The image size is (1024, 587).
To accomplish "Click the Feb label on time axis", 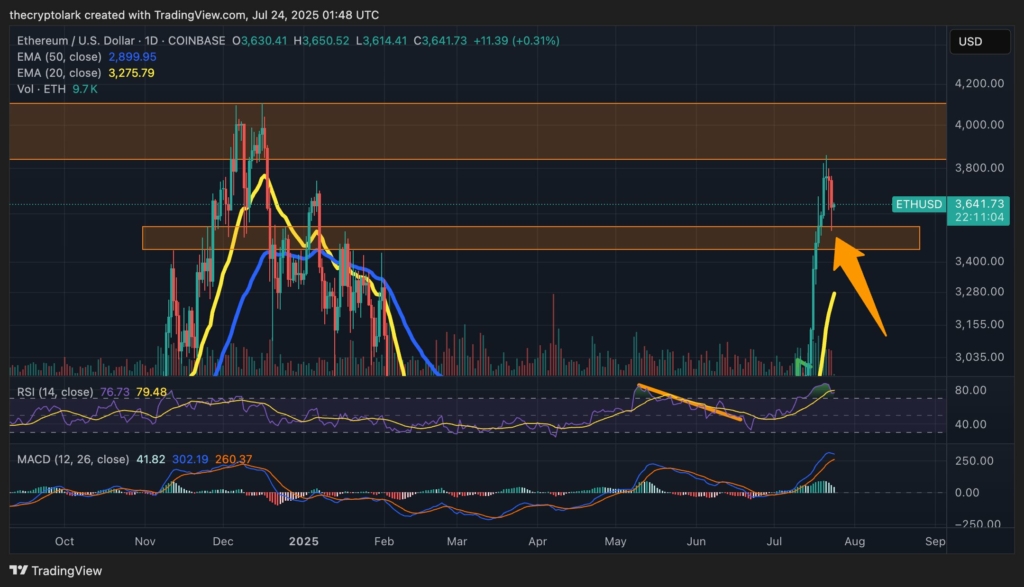I will point(384,541).
